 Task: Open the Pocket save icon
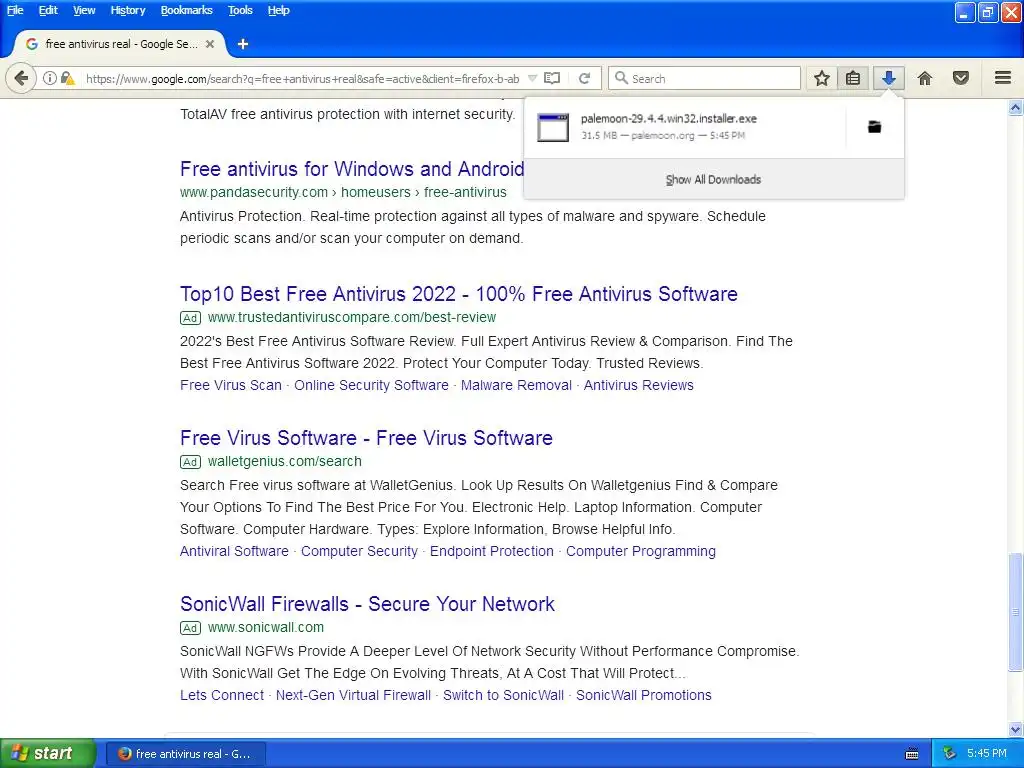pyautogui.click(x=961, y=78)
